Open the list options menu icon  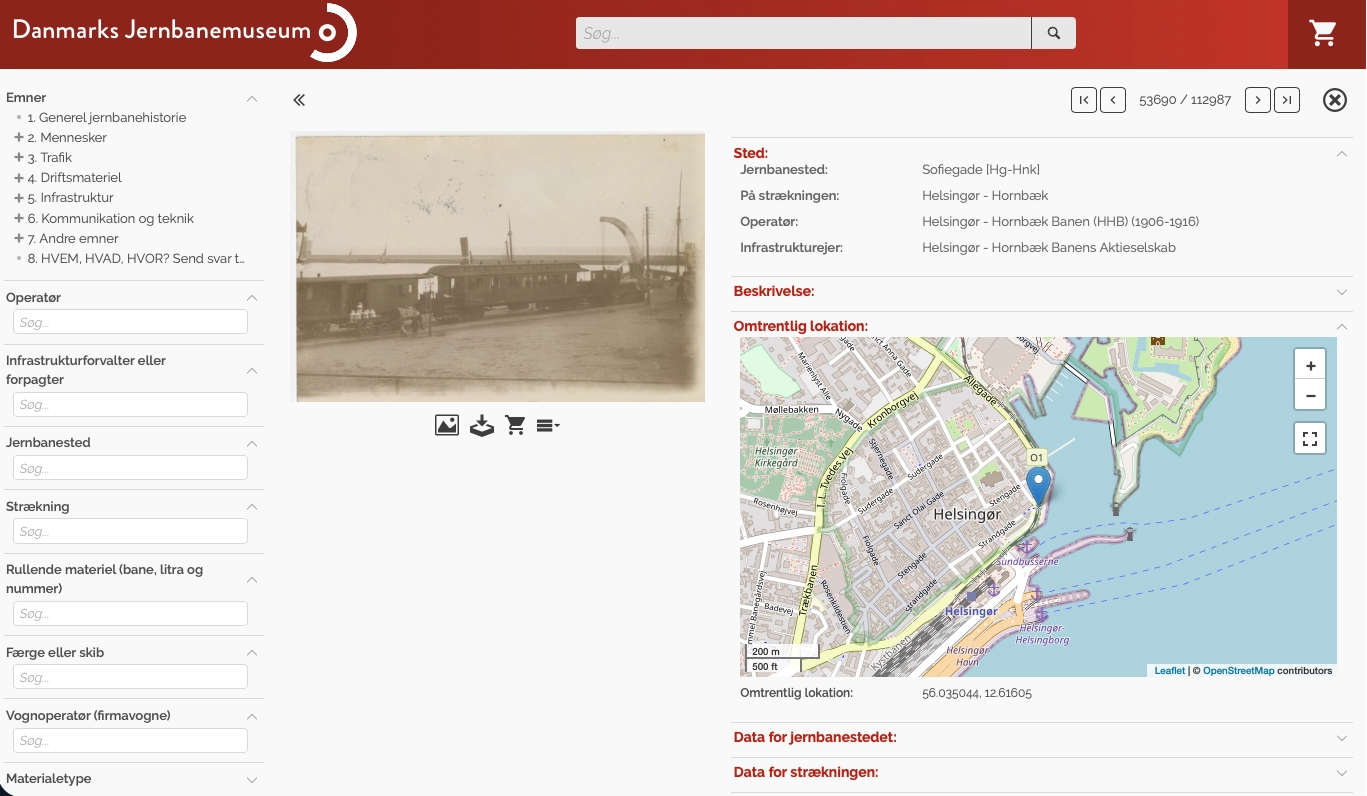[x=548, y=425]
